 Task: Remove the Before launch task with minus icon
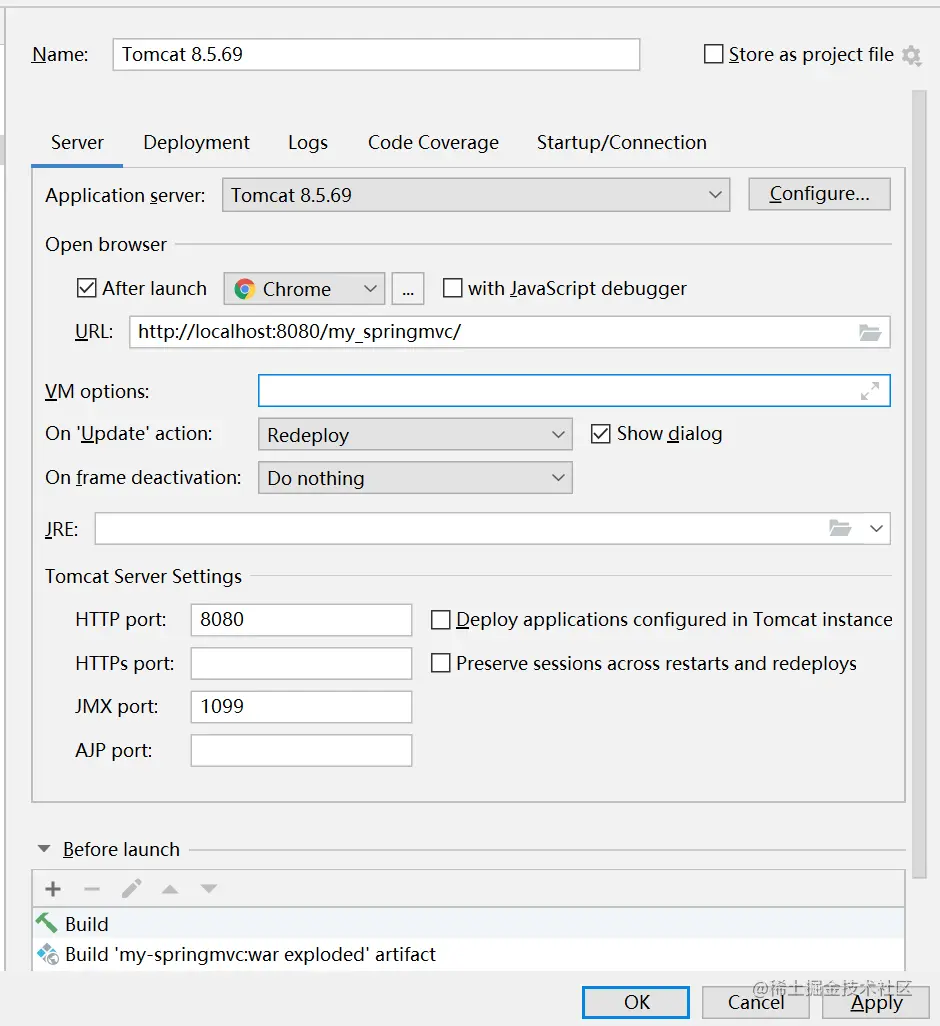(92, 889)
